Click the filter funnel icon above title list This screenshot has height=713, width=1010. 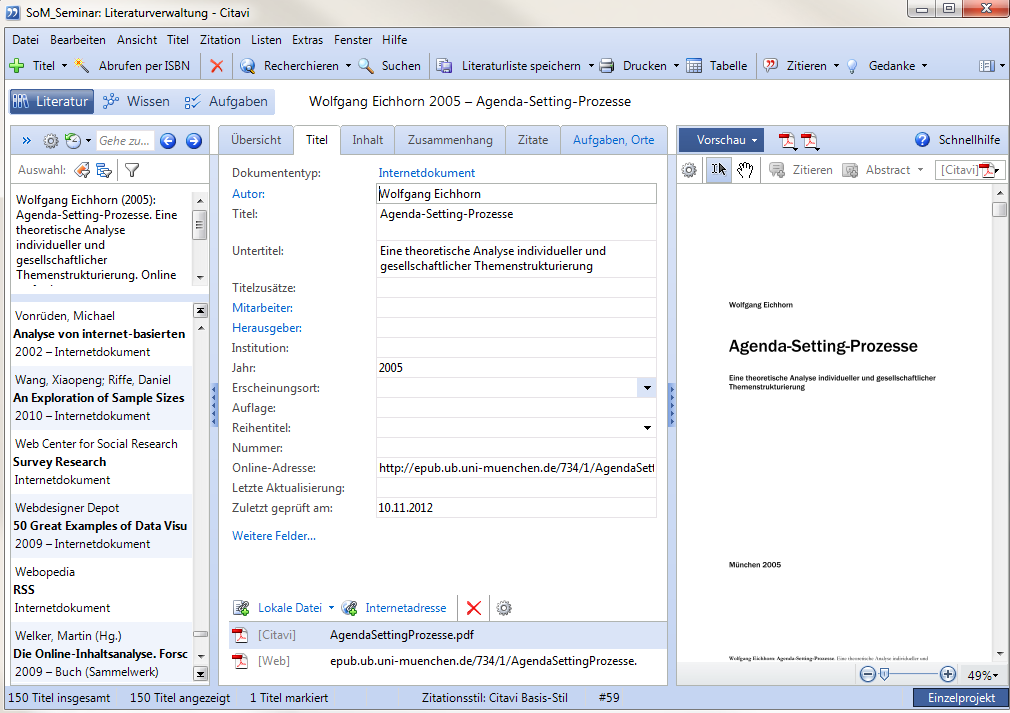point(131,170)
